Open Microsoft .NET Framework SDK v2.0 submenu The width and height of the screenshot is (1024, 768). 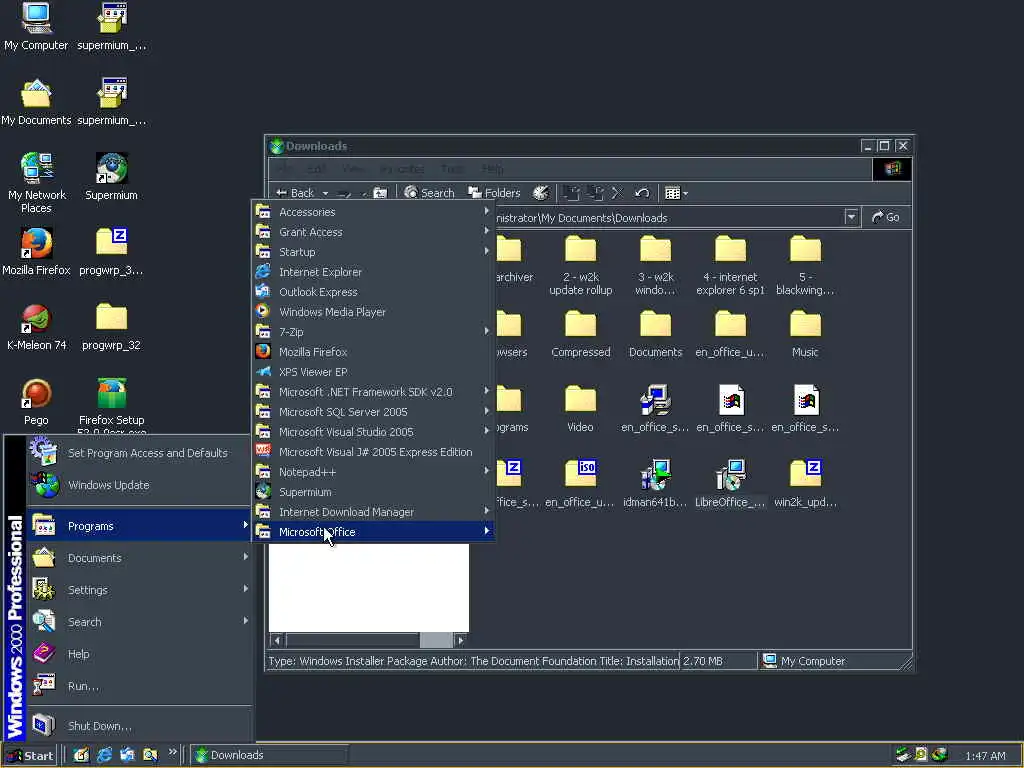(373, 392)
